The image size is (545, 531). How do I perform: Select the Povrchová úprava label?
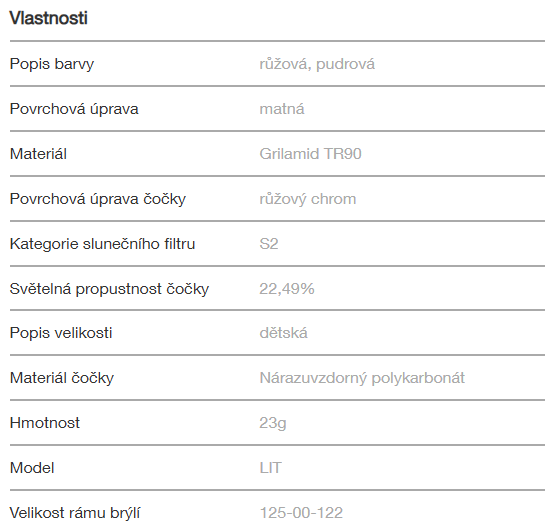(x=74, y=109)
